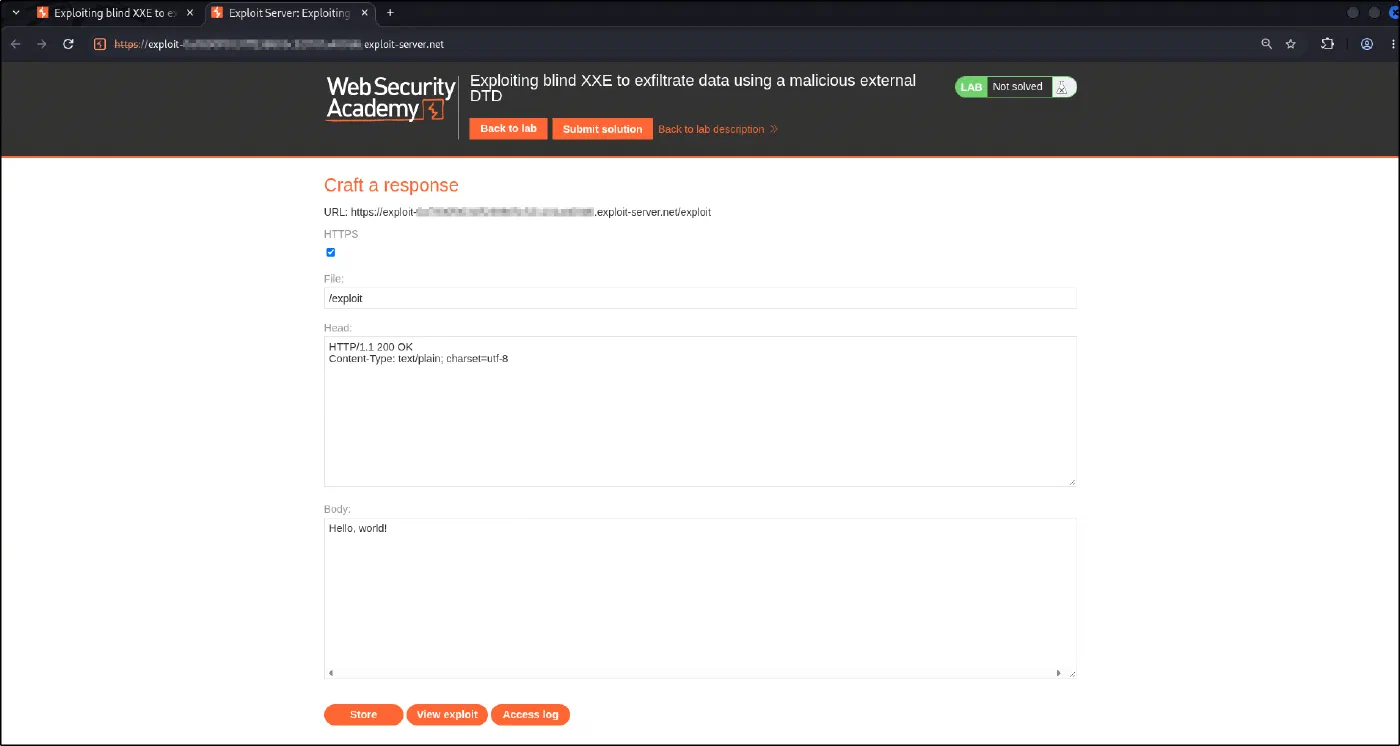Click the Web Security Academy logo

(391, 99)
